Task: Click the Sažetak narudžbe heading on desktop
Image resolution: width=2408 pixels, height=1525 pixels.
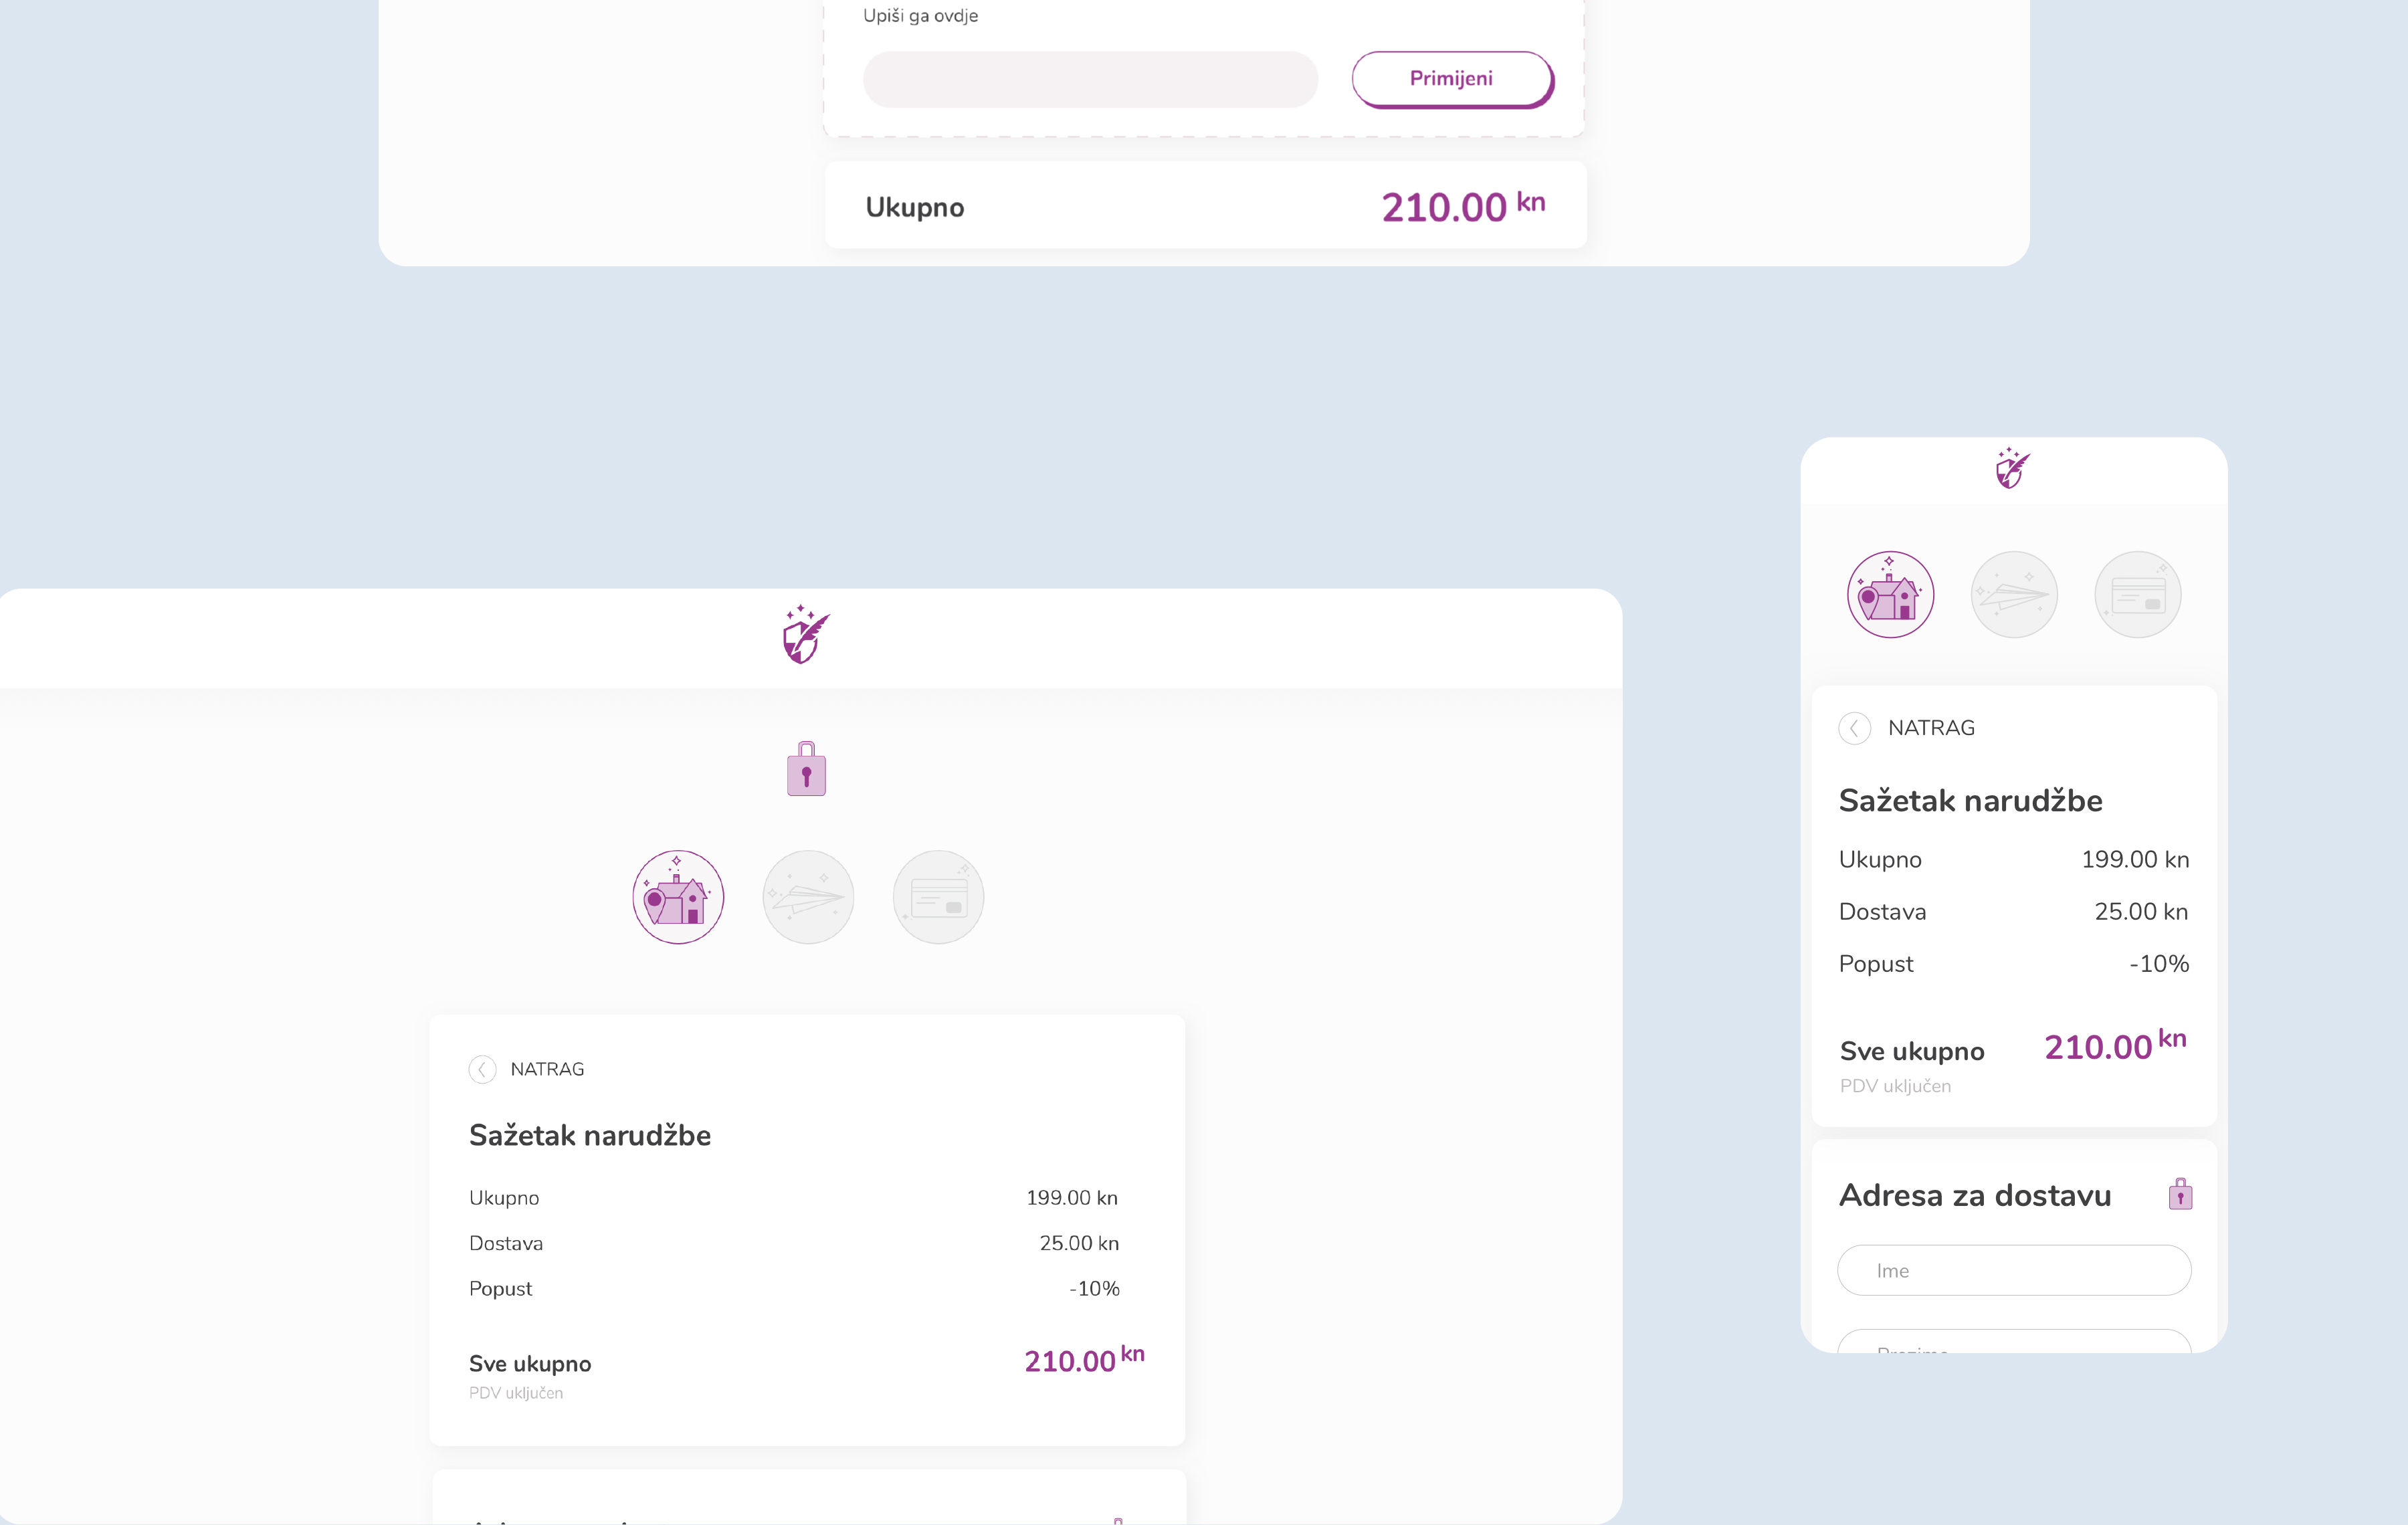Action: [x=590, y=1136]
